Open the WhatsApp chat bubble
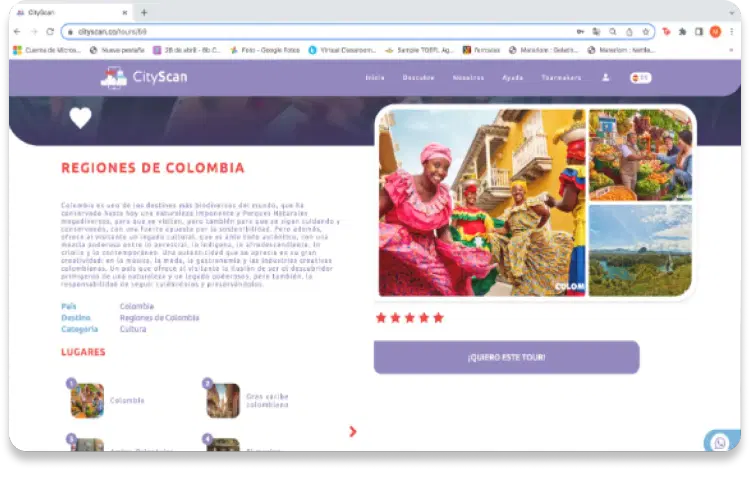The height and width of the screenshot is (485, 750). click(x=720, y=442)
